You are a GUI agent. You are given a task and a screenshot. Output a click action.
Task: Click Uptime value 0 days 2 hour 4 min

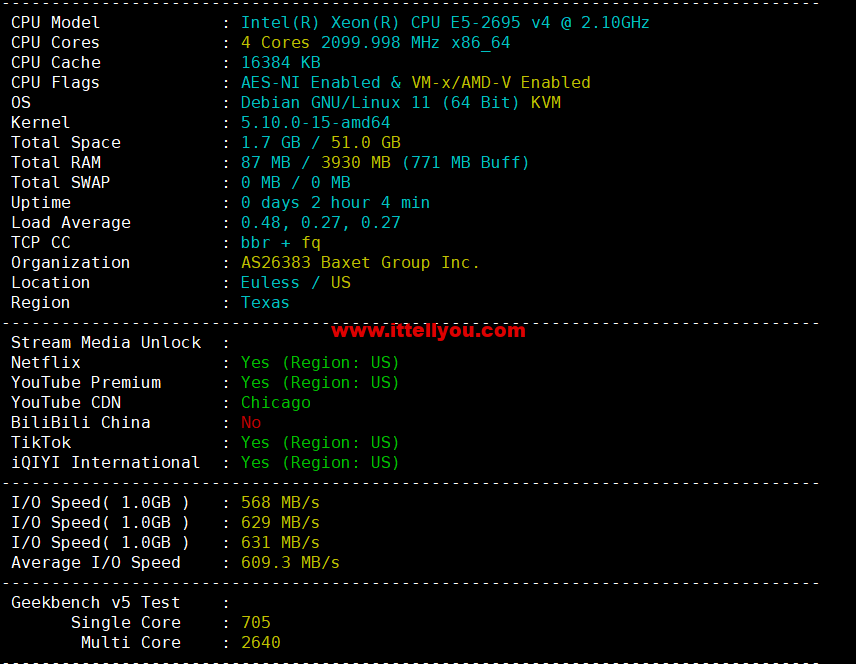(335, 203)
